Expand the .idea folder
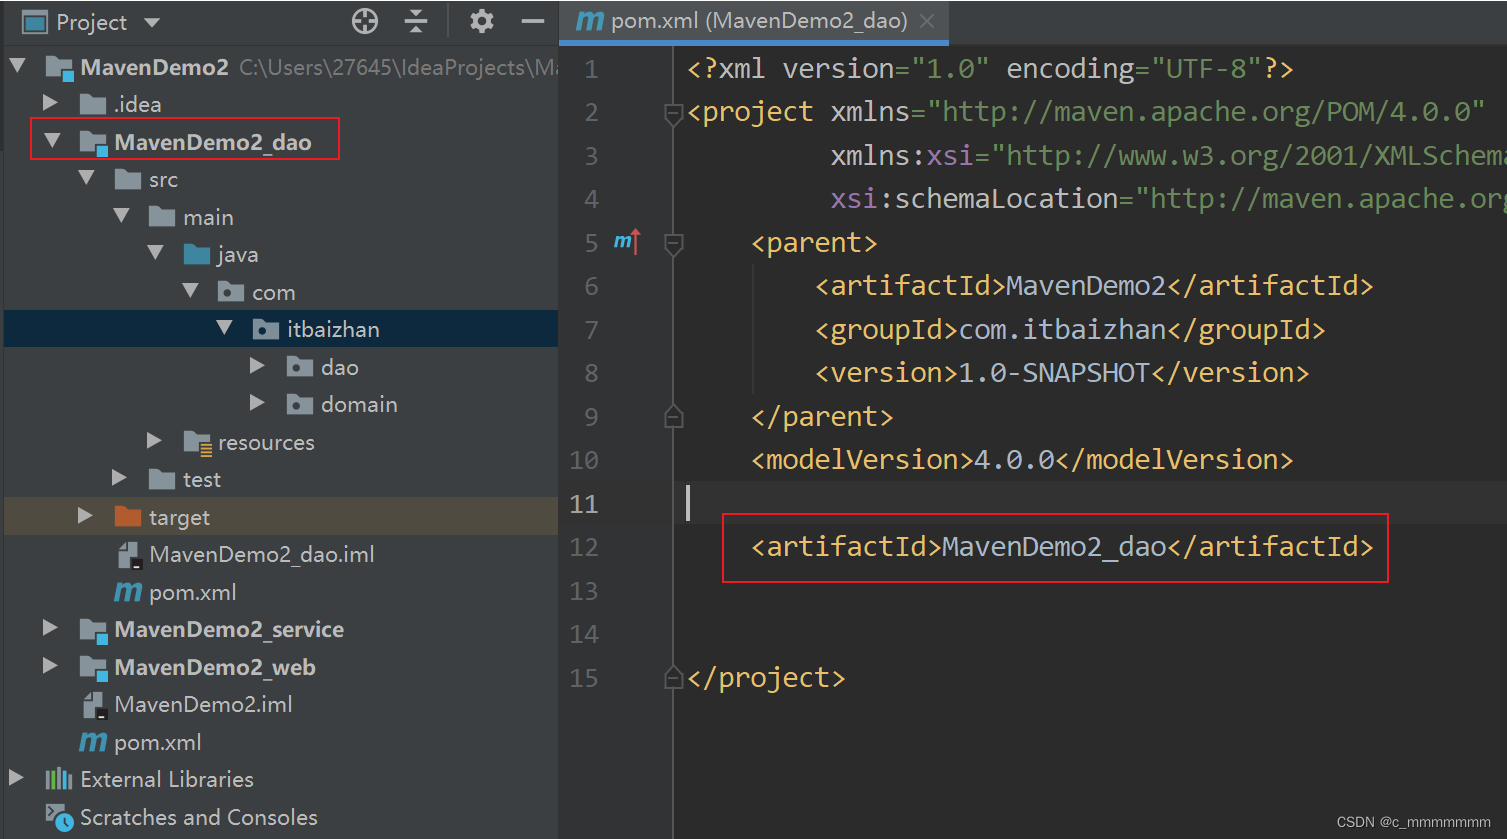The height and width of the screenshot is (839, 1507). coord(50,103)
